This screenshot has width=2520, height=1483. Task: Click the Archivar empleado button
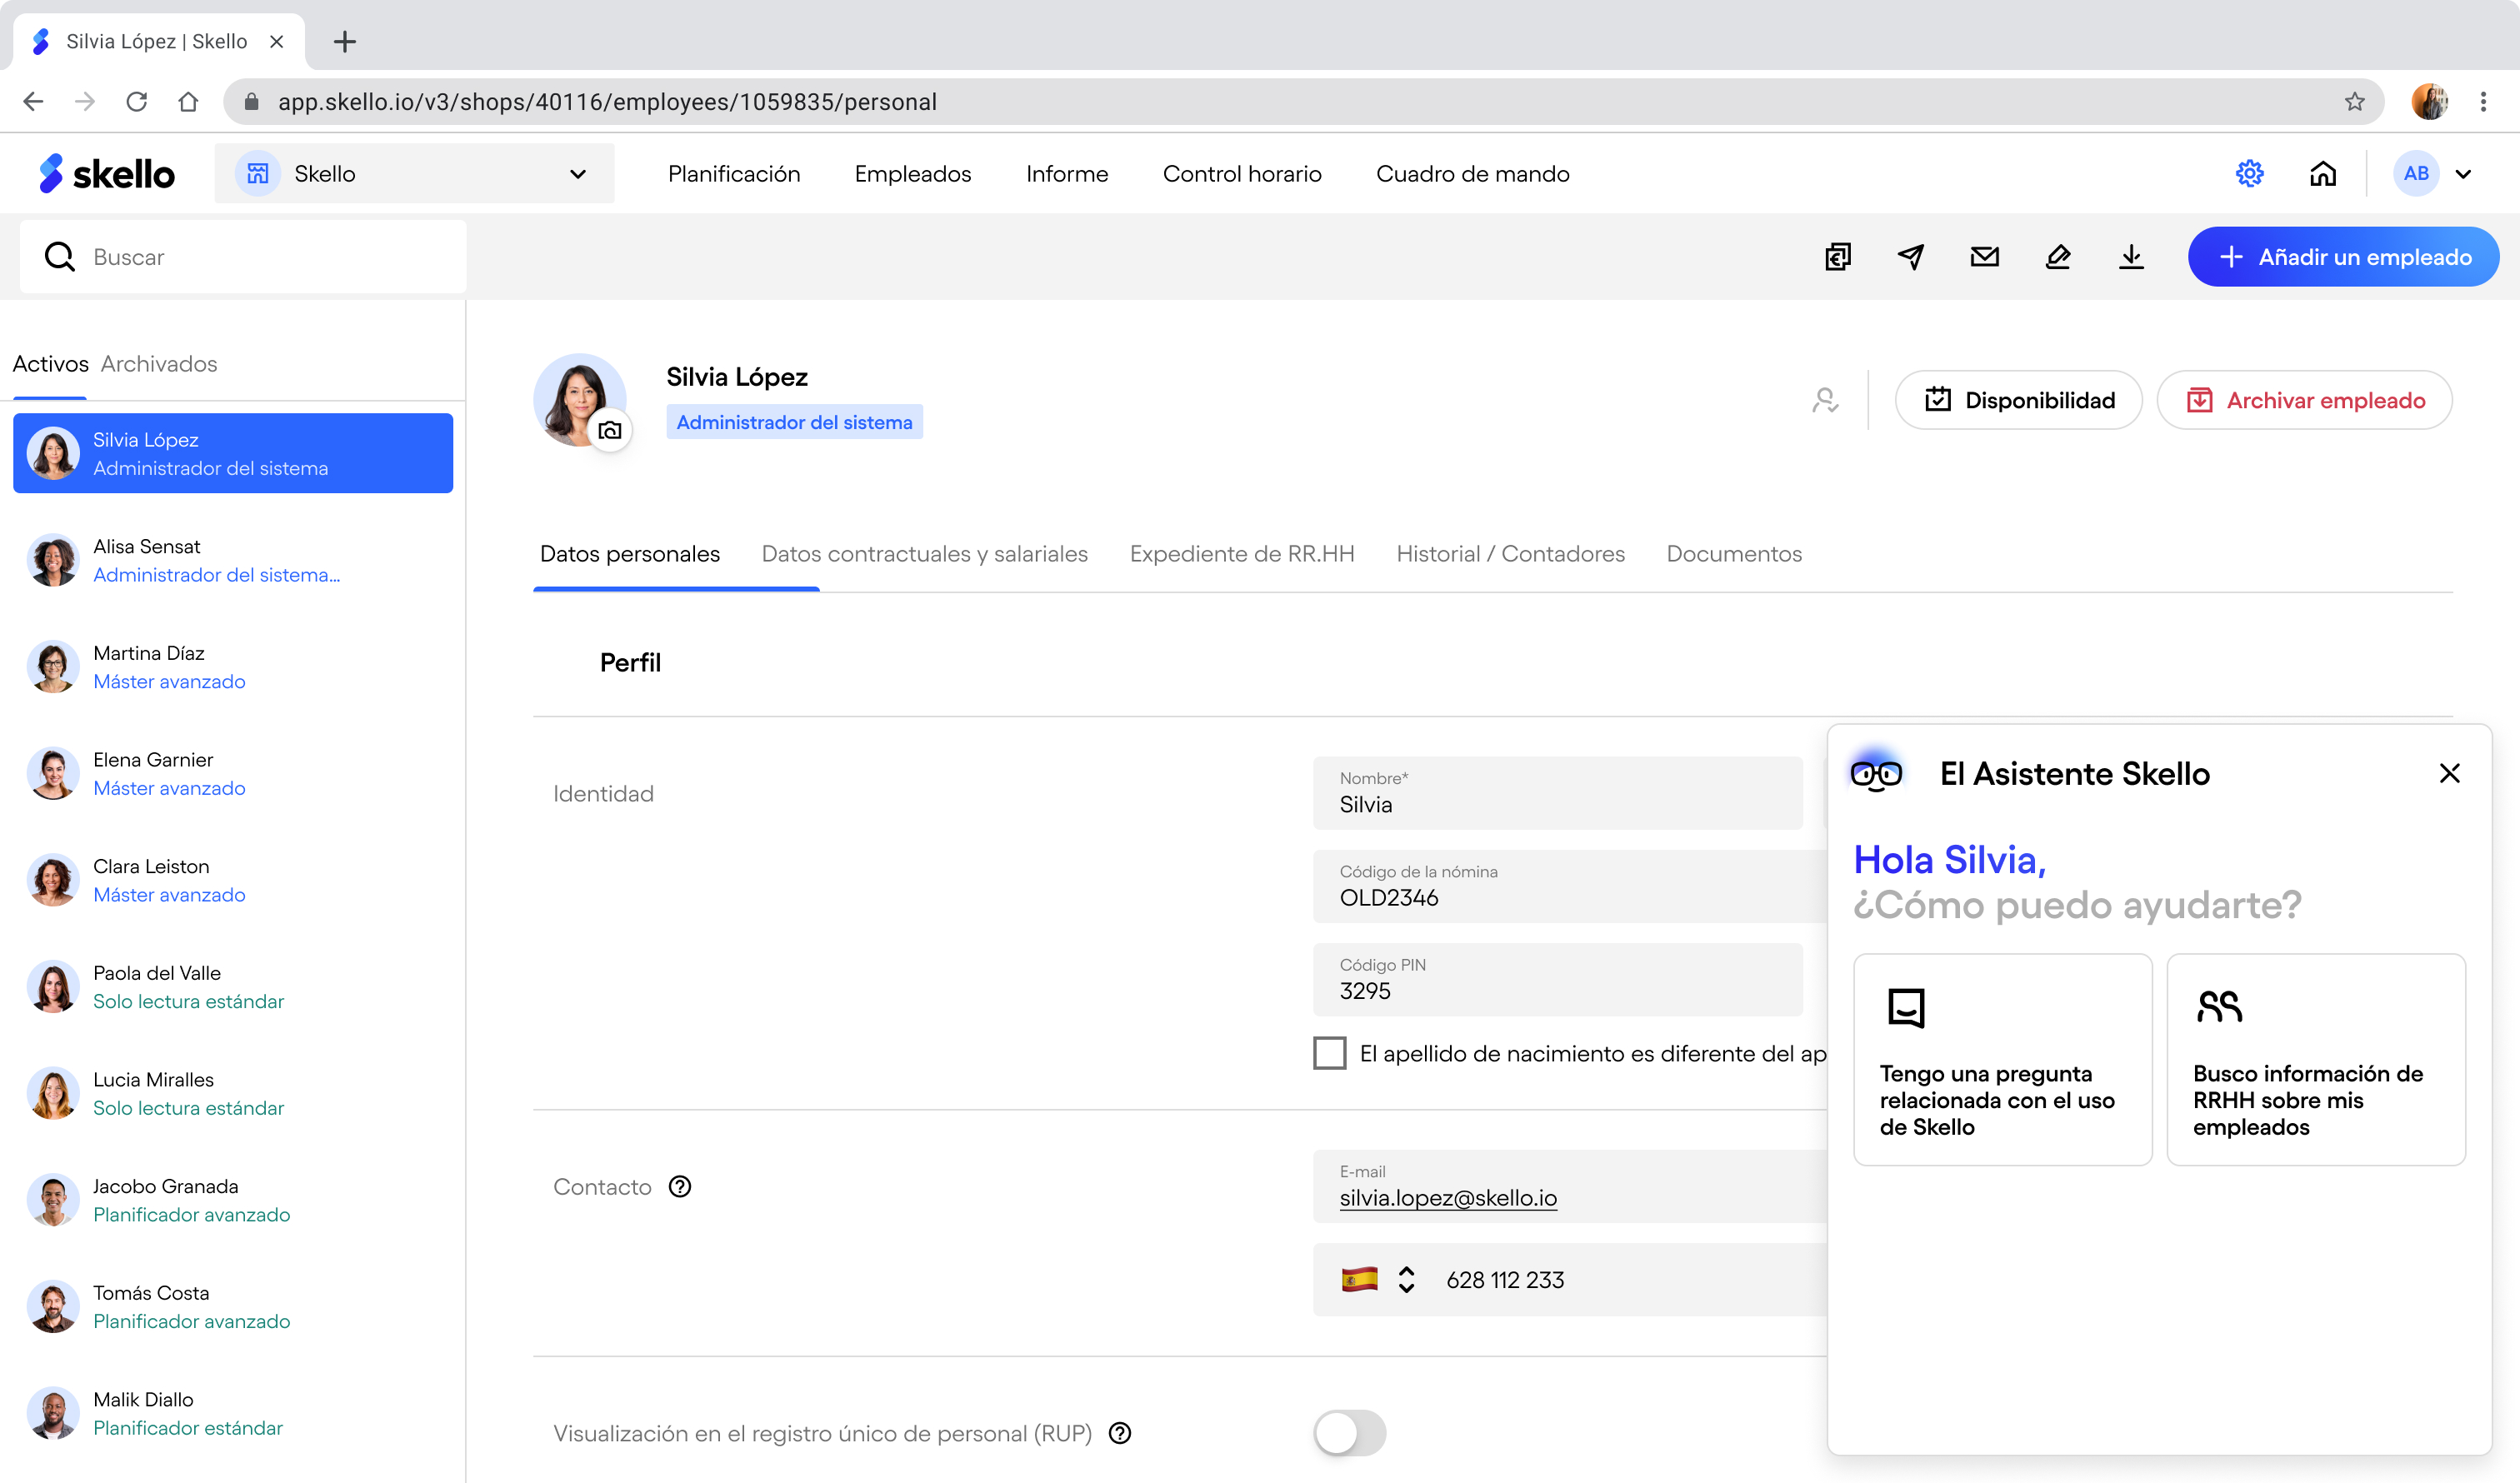[x=2304, y=400]
